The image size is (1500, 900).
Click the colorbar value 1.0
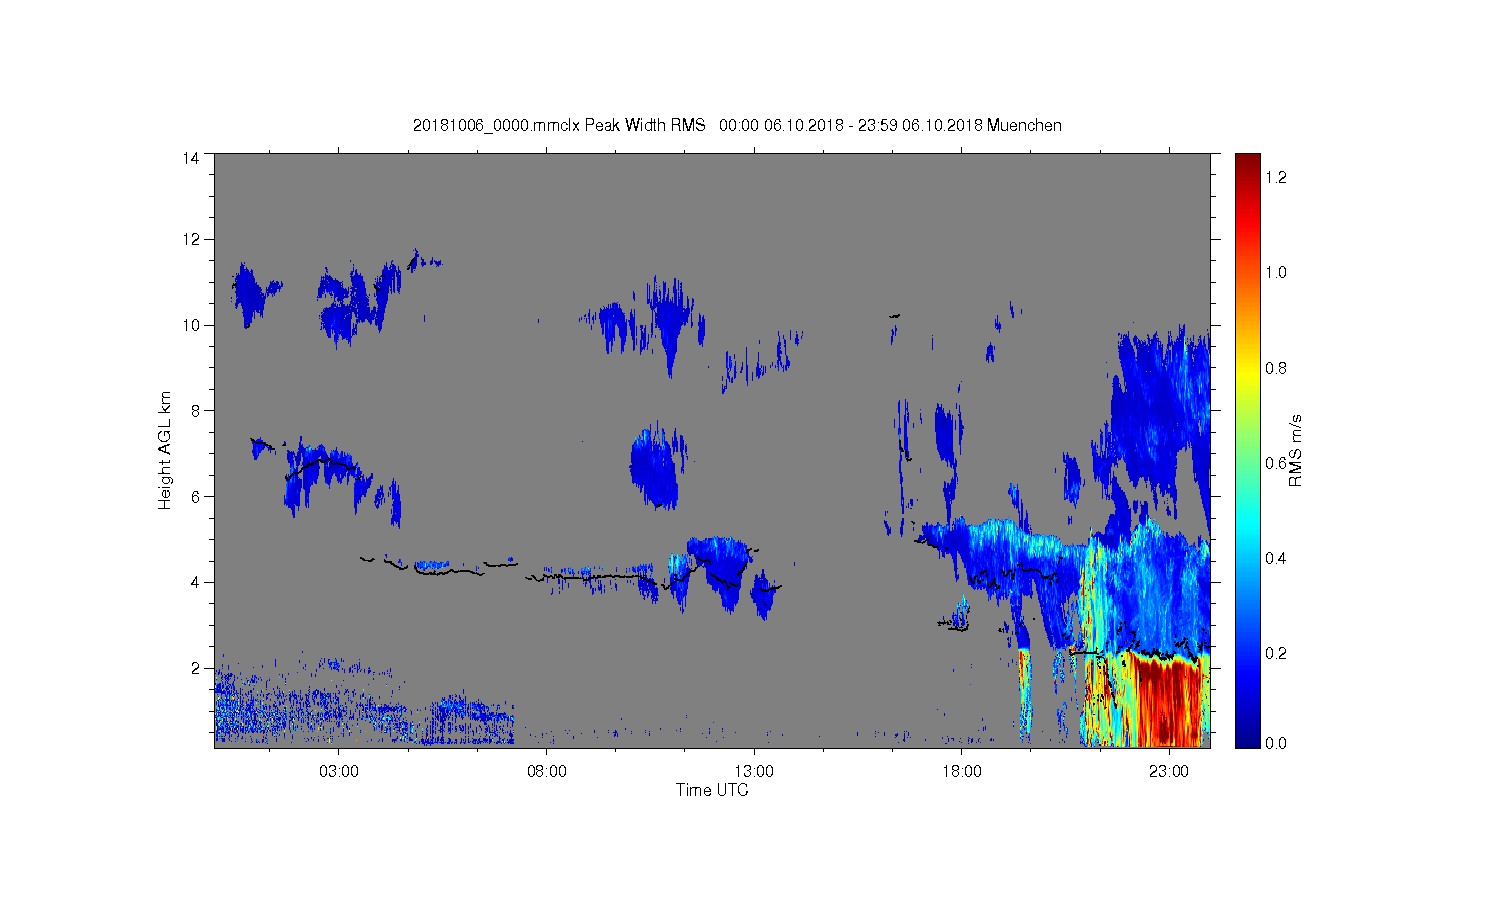tap(1276, 272)
